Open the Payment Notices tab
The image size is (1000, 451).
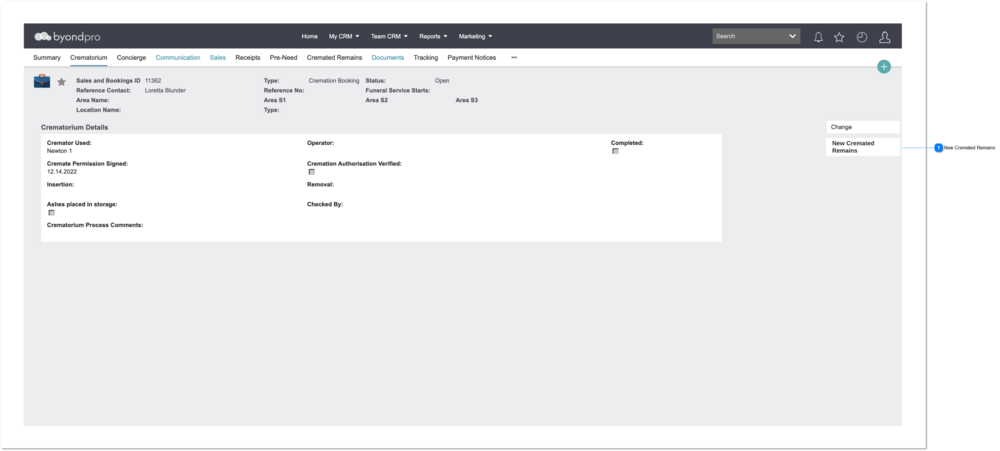coord(471,57)
